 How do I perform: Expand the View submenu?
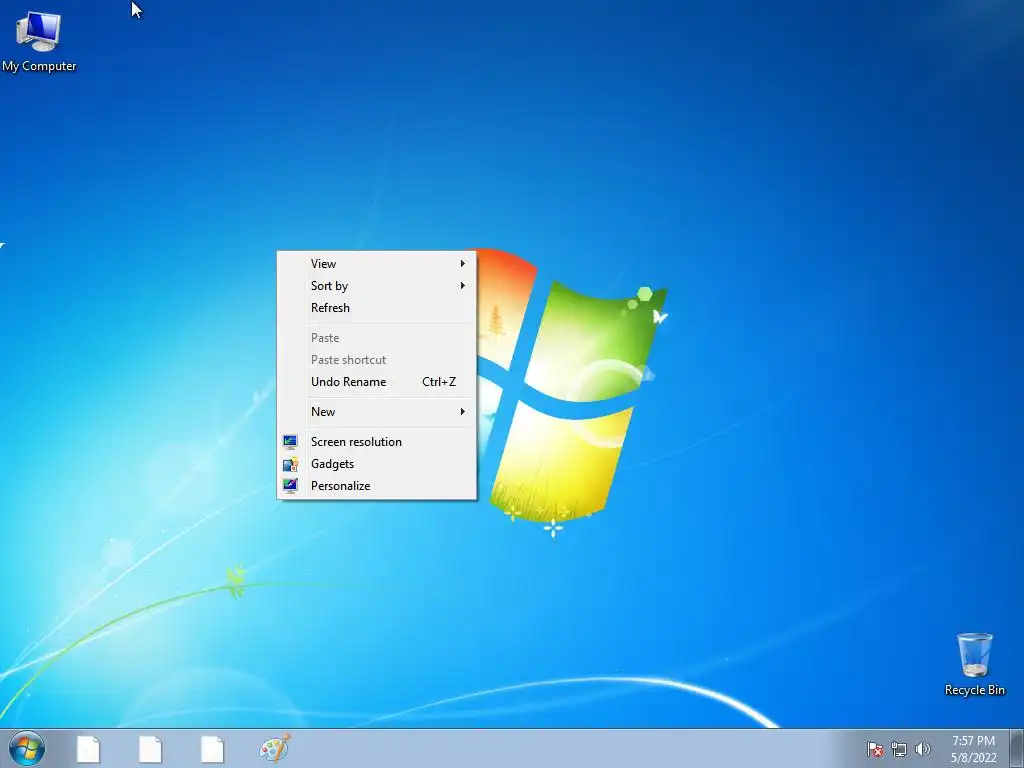(377, 264)
